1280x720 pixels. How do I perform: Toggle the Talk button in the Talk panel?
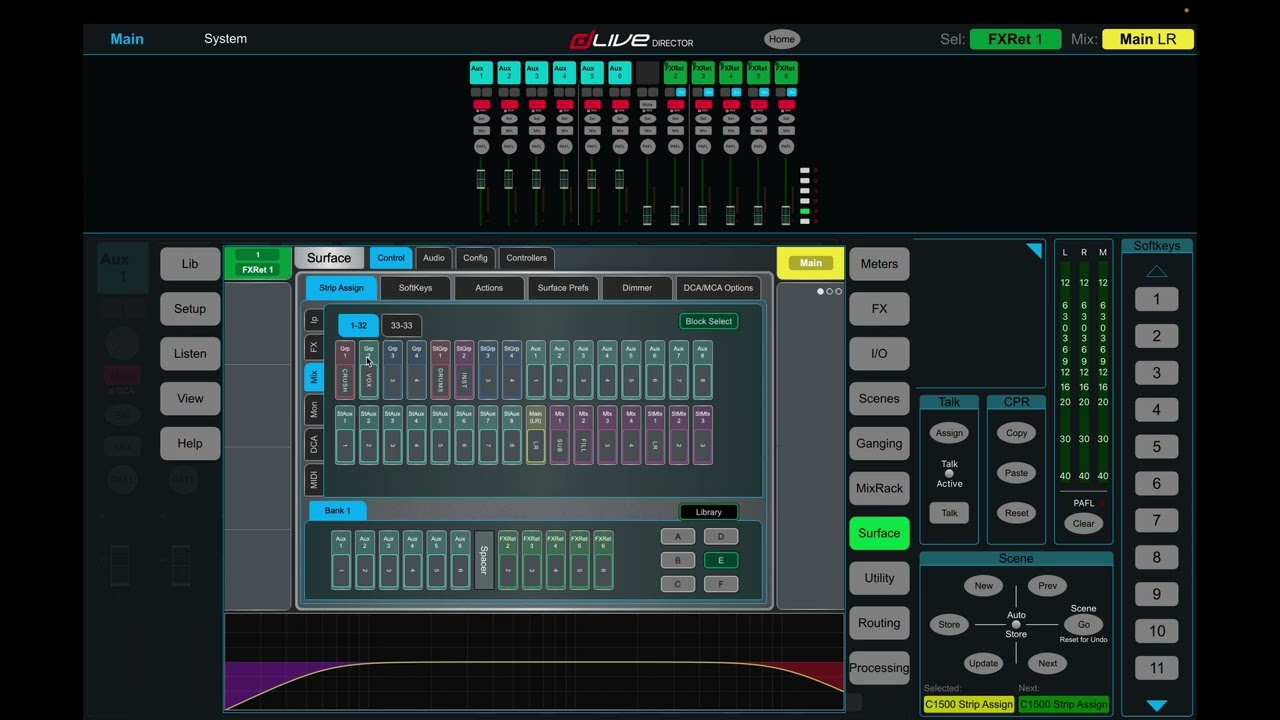pos(949,513)
